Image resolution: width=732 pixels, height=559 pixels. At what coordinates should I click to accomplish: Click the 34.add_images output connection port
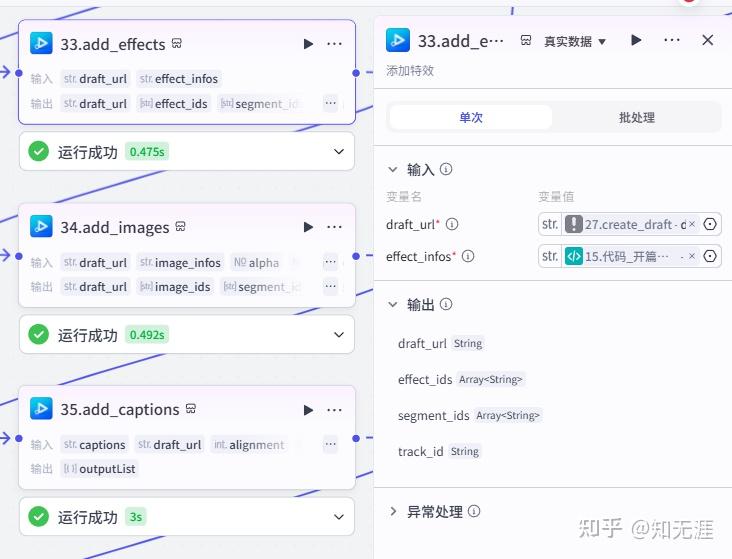(x=356, y=256)
